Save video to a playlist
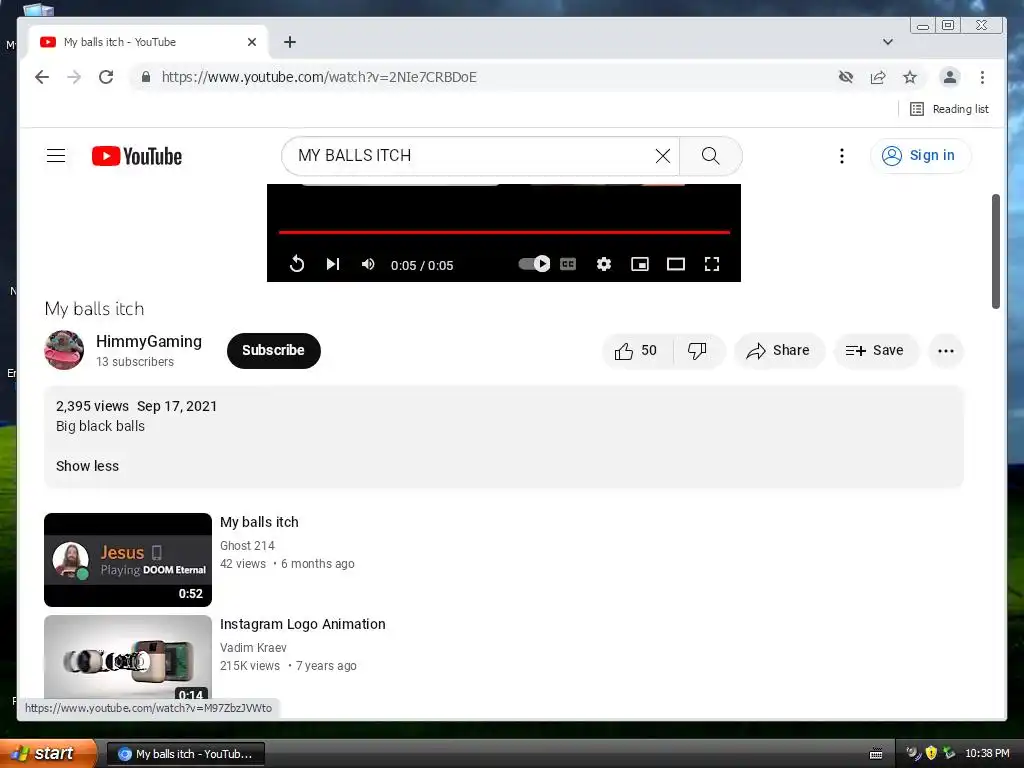 [875, 351]
